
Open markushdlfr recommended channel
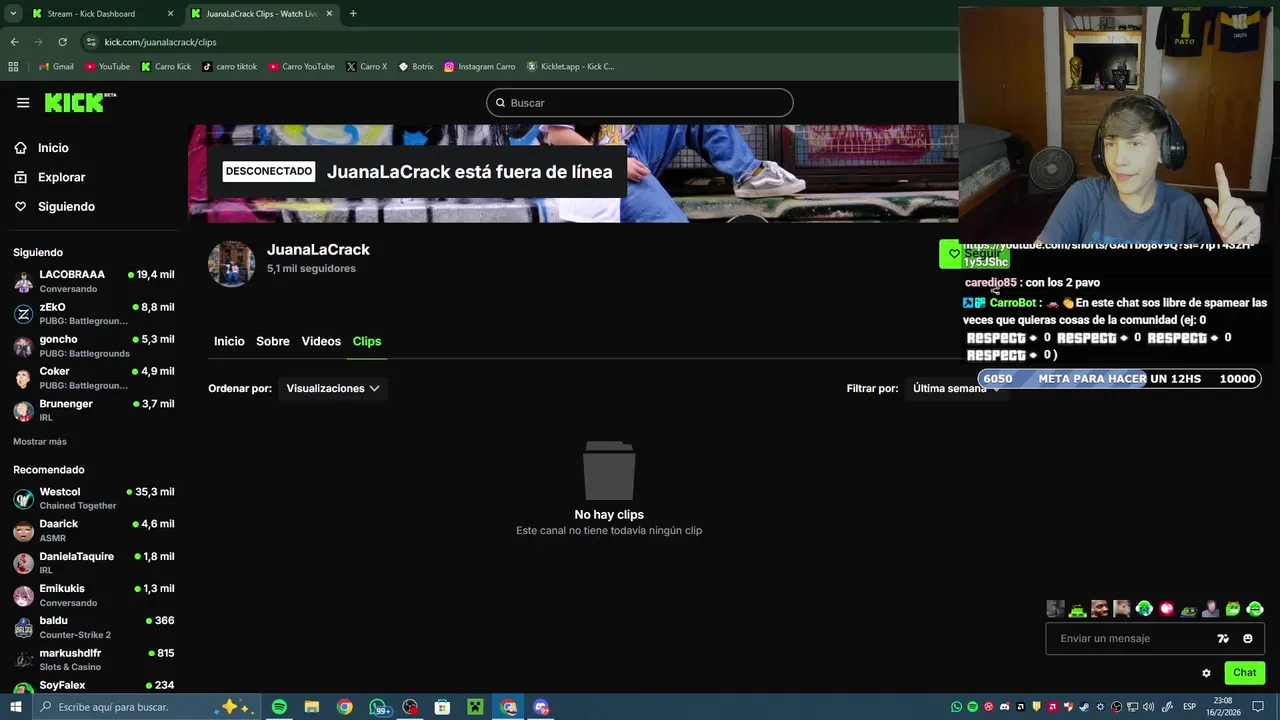coord(94,659)
